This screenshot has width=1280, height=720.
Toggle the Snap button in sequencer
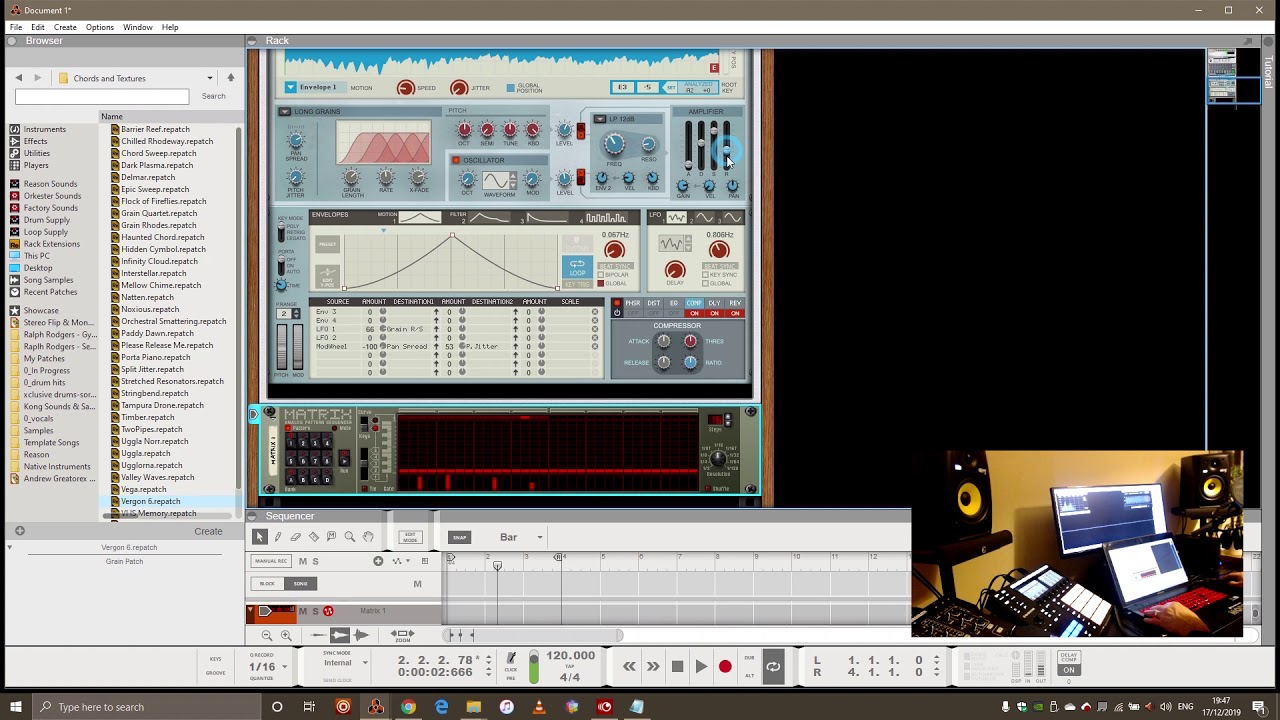click(x=459, y=537)
